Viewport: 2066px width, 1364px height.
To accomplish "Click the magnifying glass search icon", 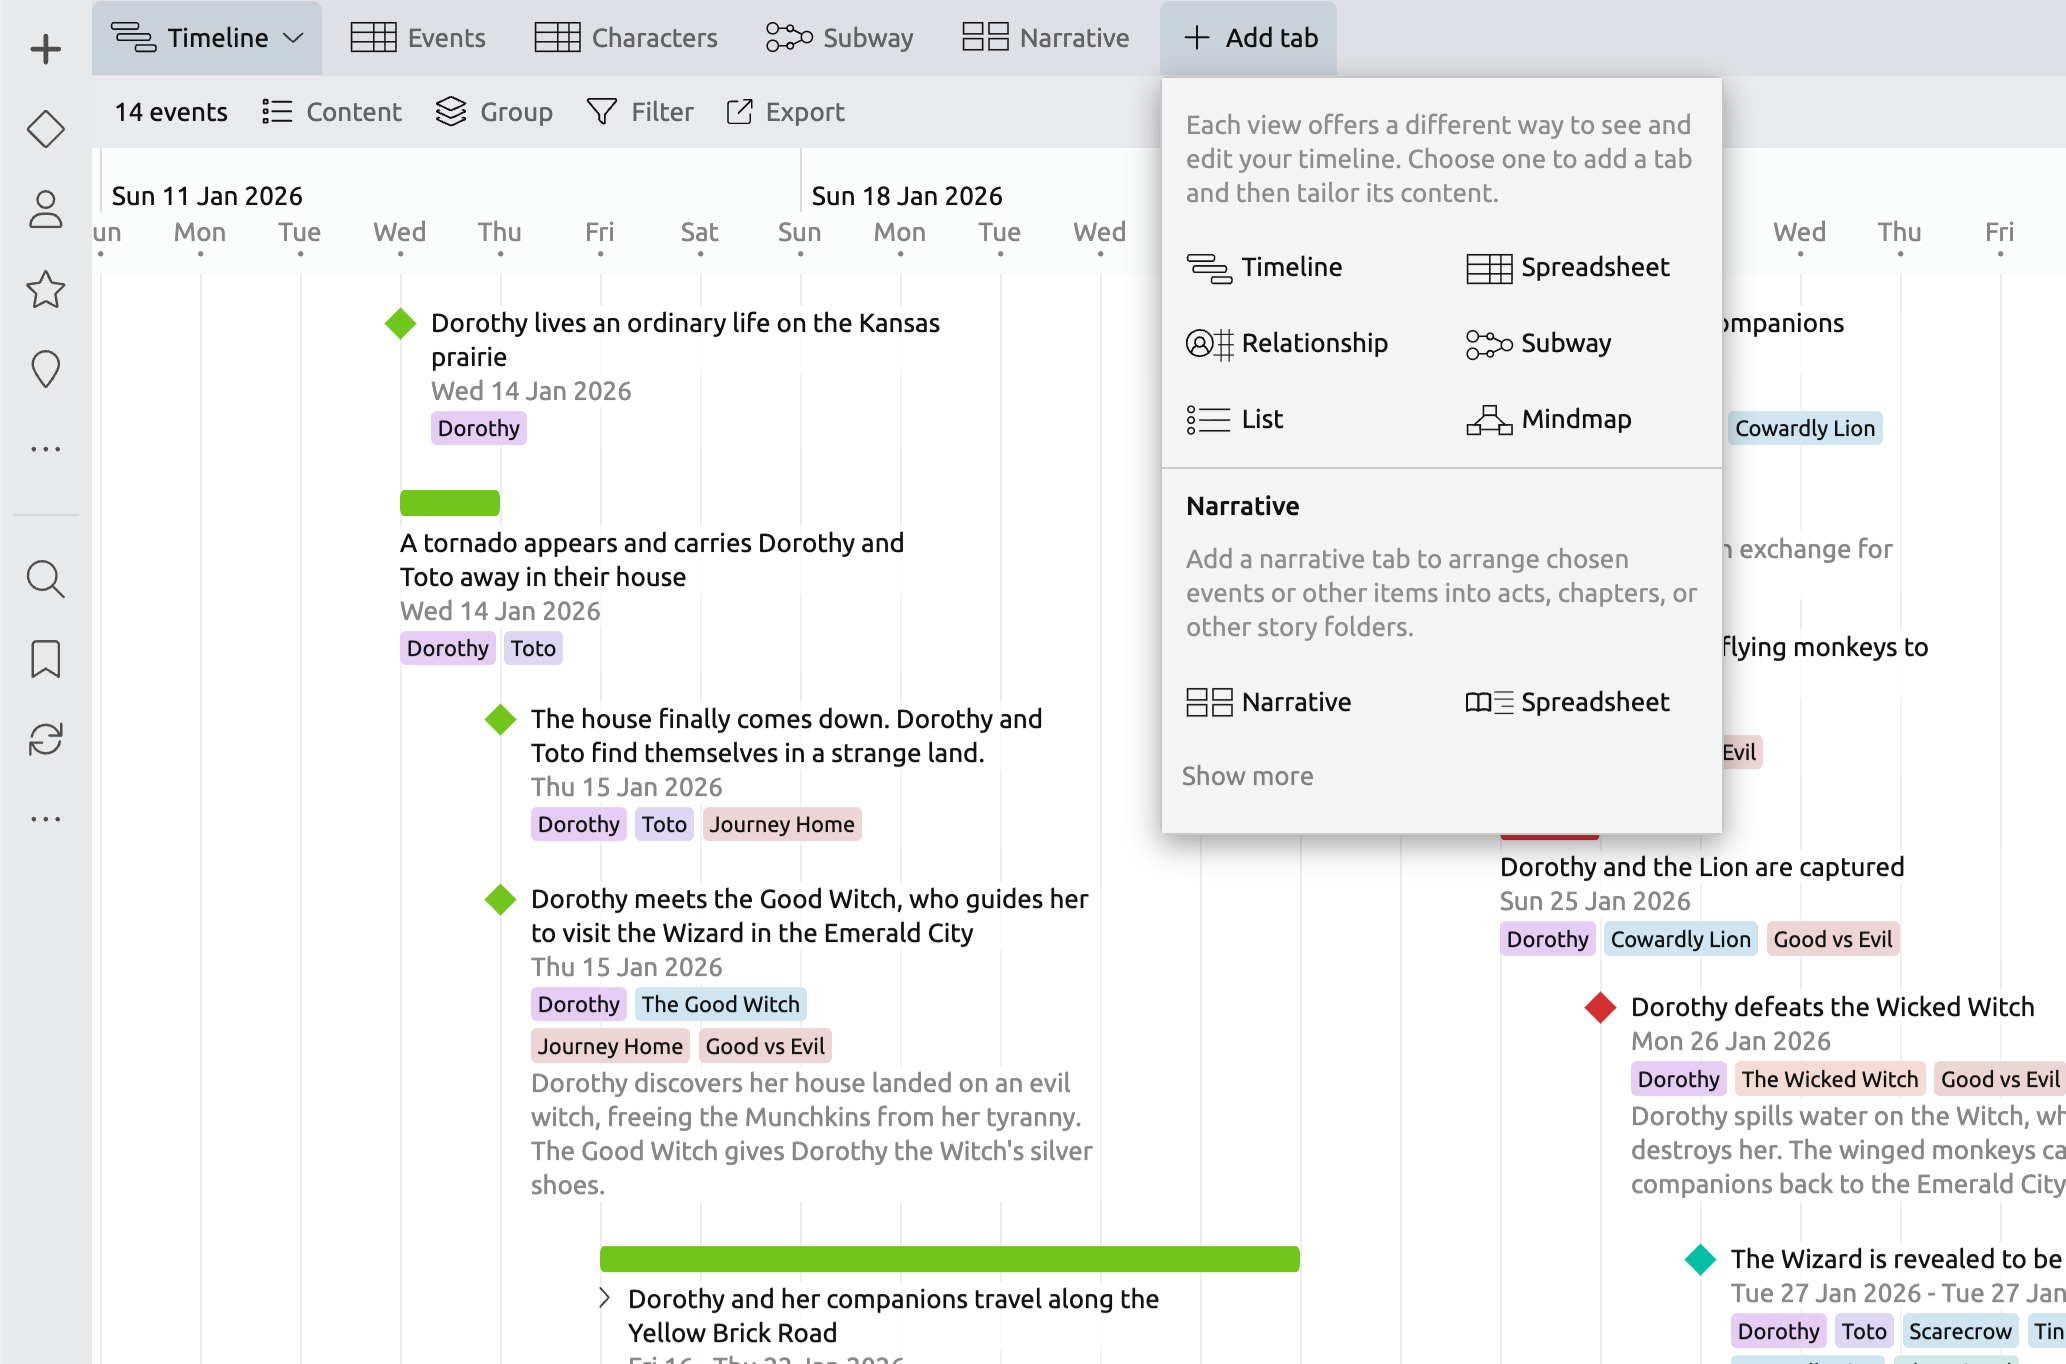I will 45,579.
